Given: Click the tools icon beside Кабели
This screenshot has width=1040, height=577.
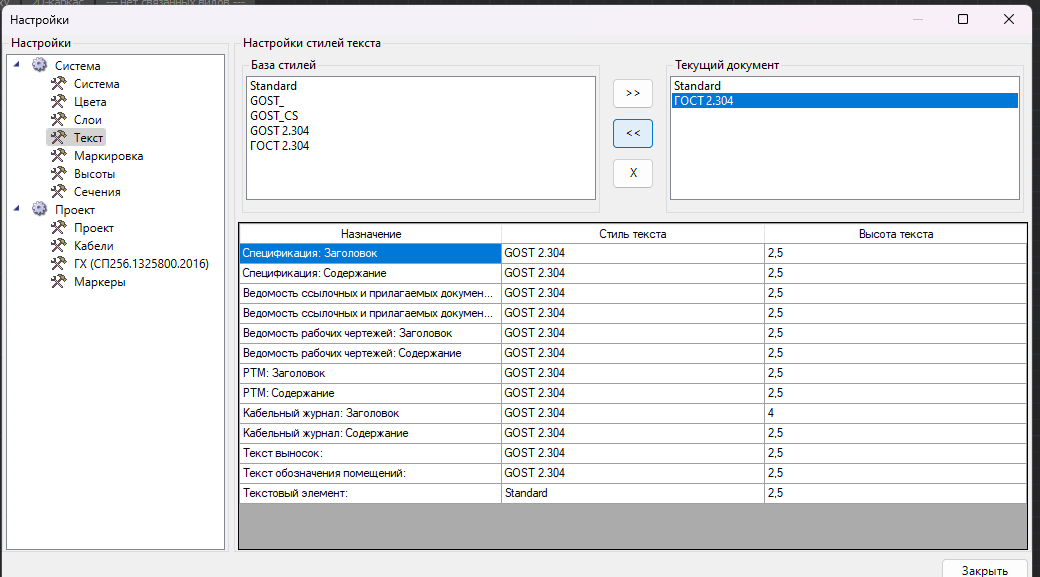Looking at the screenshot, I should pyautogui.click(x=58, y=246).
